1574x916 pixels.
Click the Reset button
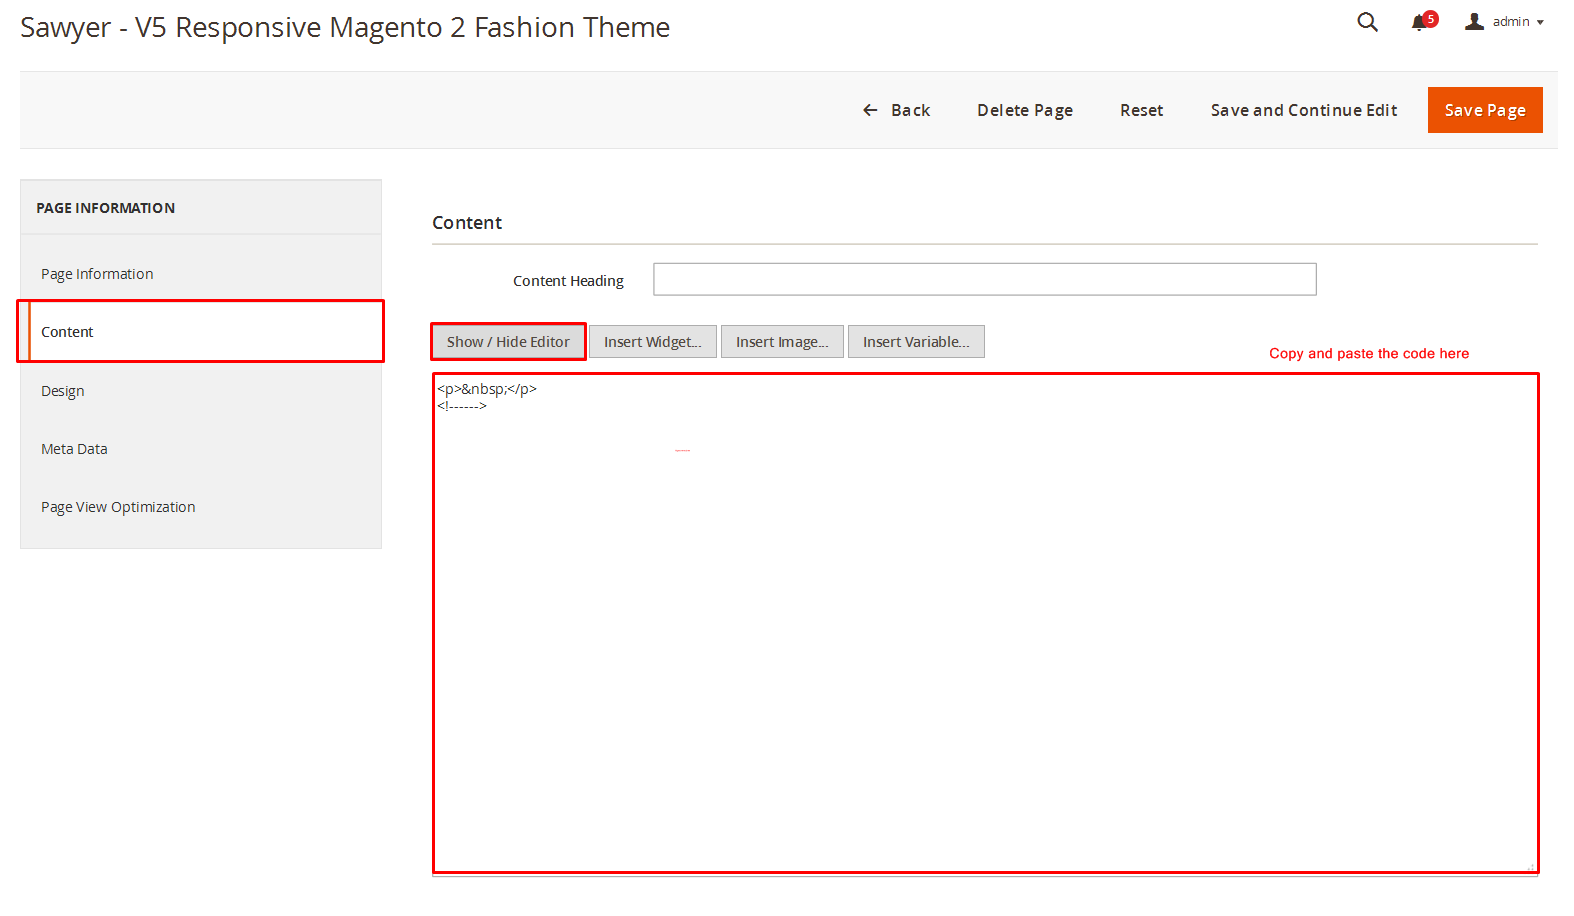[x=1141, y=110]
